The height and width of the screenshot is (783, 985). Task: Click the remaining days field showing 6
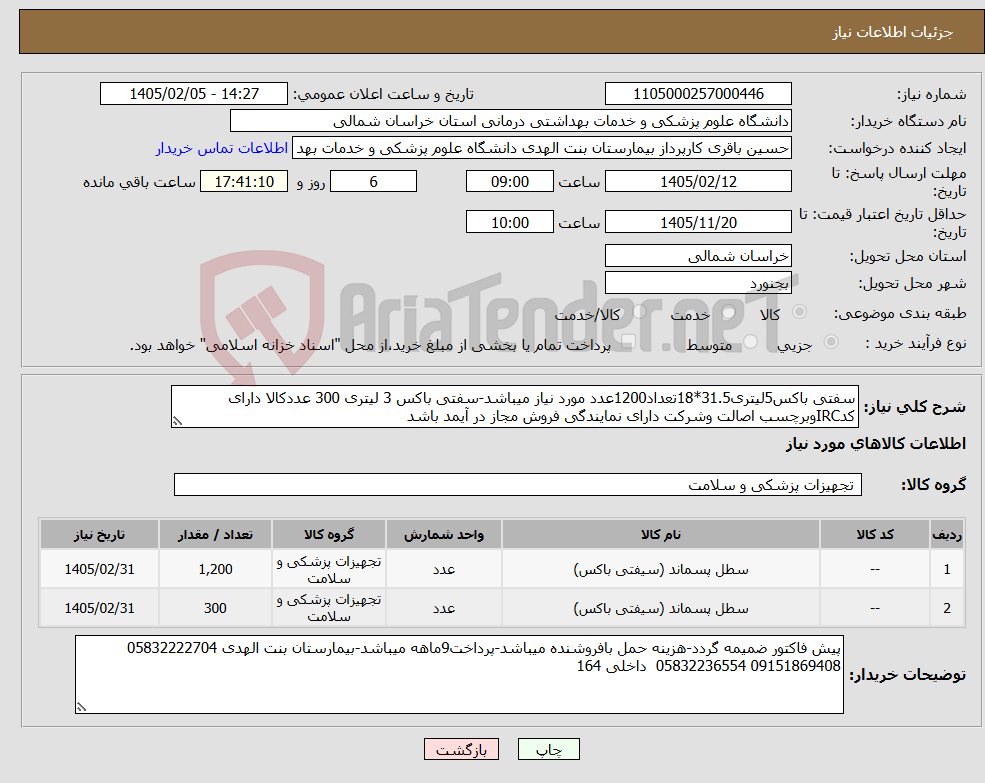click(x=373, y=182)
